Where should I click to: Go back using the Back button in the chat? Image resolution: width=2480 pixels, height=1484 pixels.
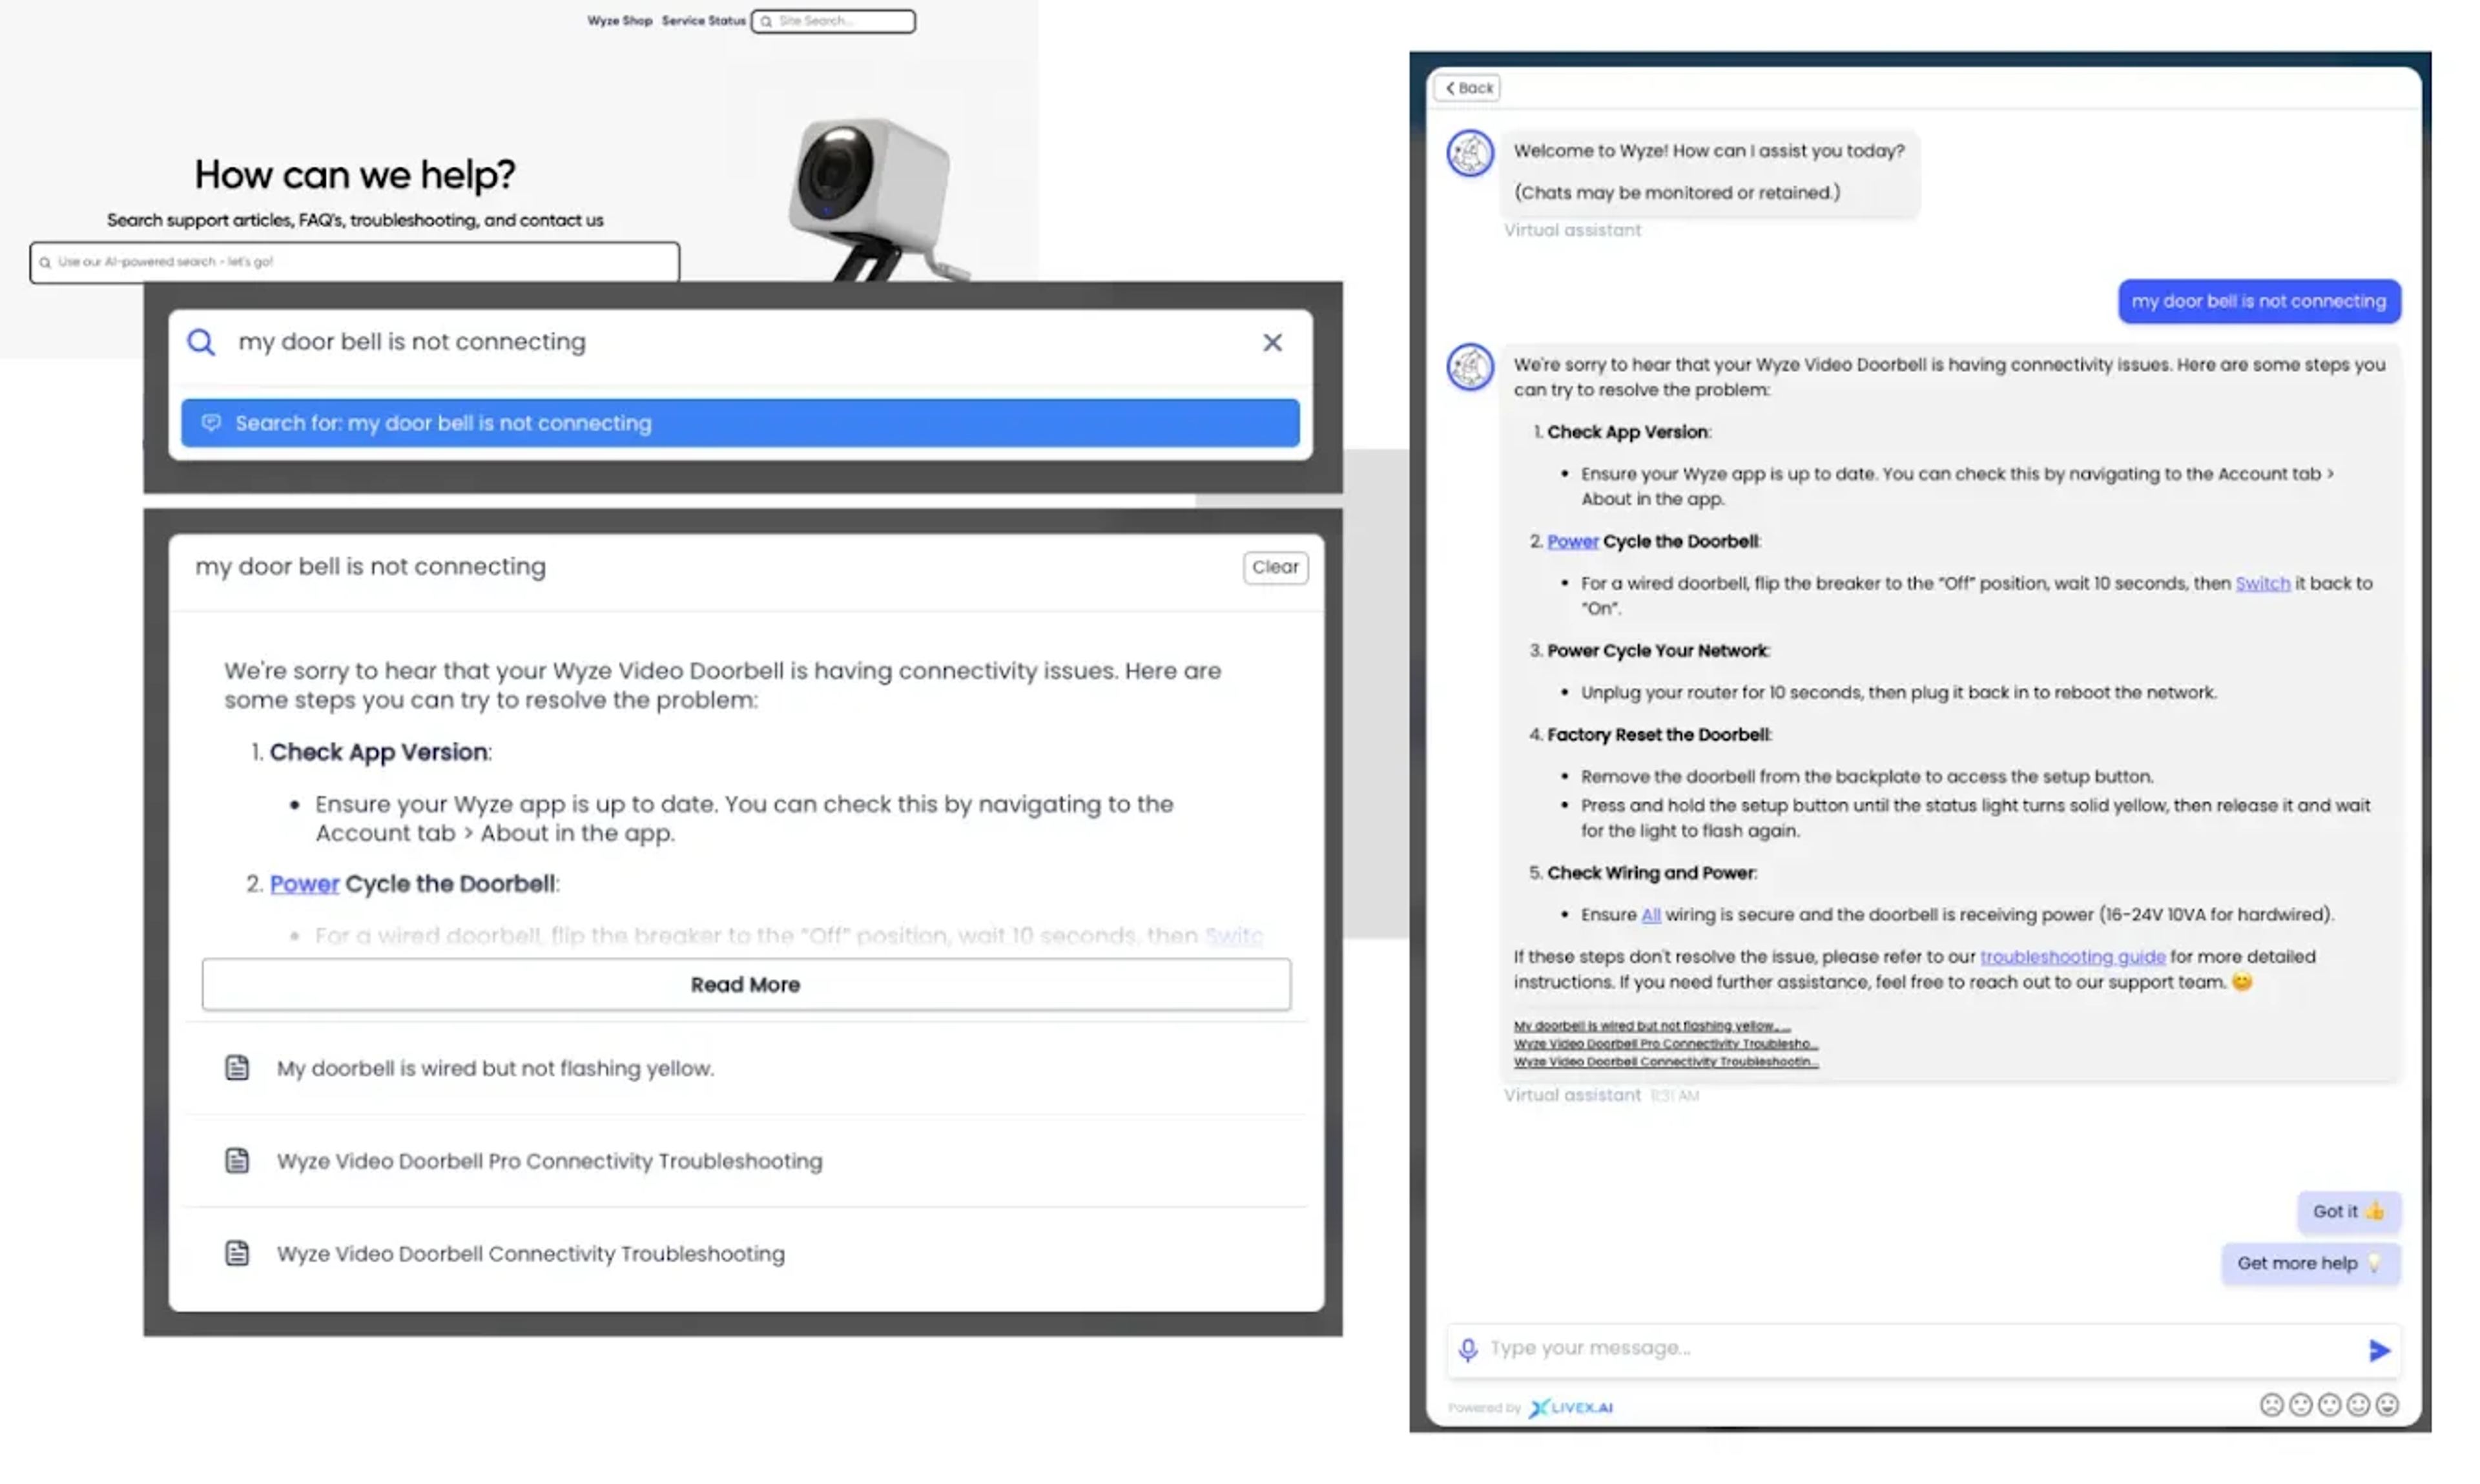[1467, 88]
